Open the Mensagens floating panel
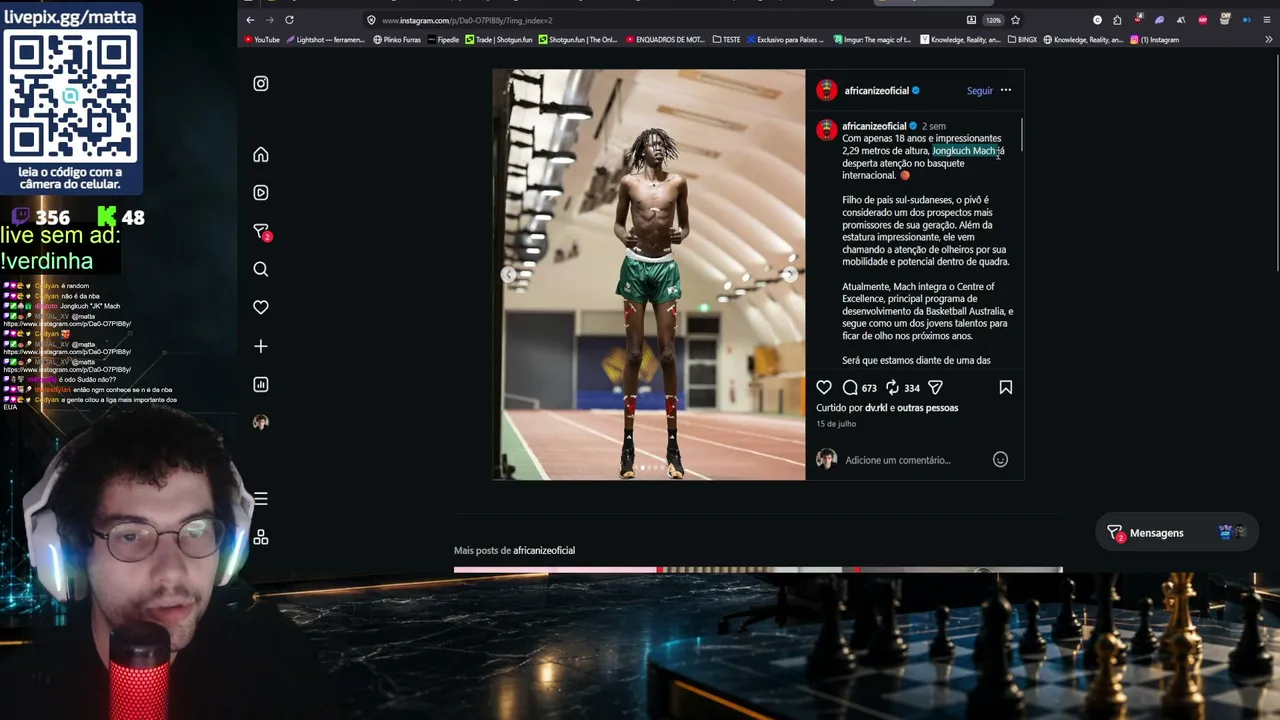Screen dimensions: 1280x720 1177,533
